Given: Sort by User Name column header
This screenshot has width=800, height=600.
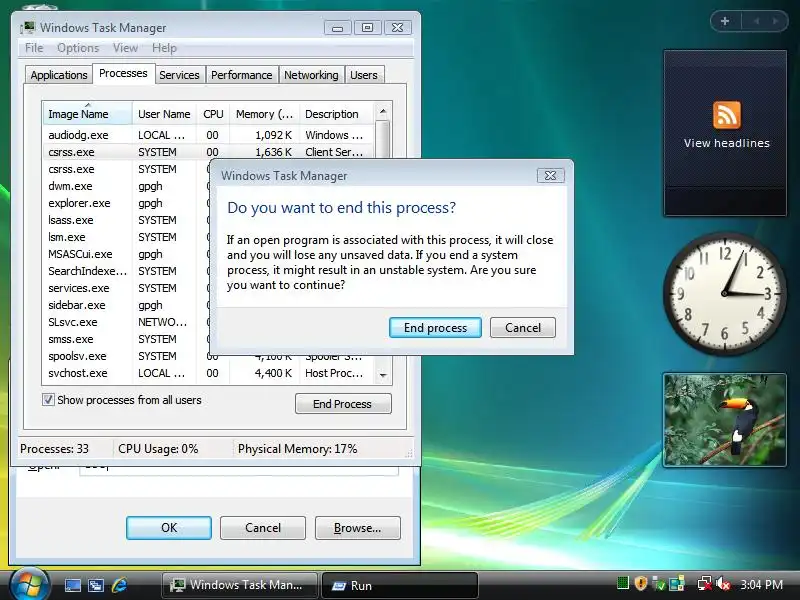Looking at the screenshot, I should click(x=164, y=114).
